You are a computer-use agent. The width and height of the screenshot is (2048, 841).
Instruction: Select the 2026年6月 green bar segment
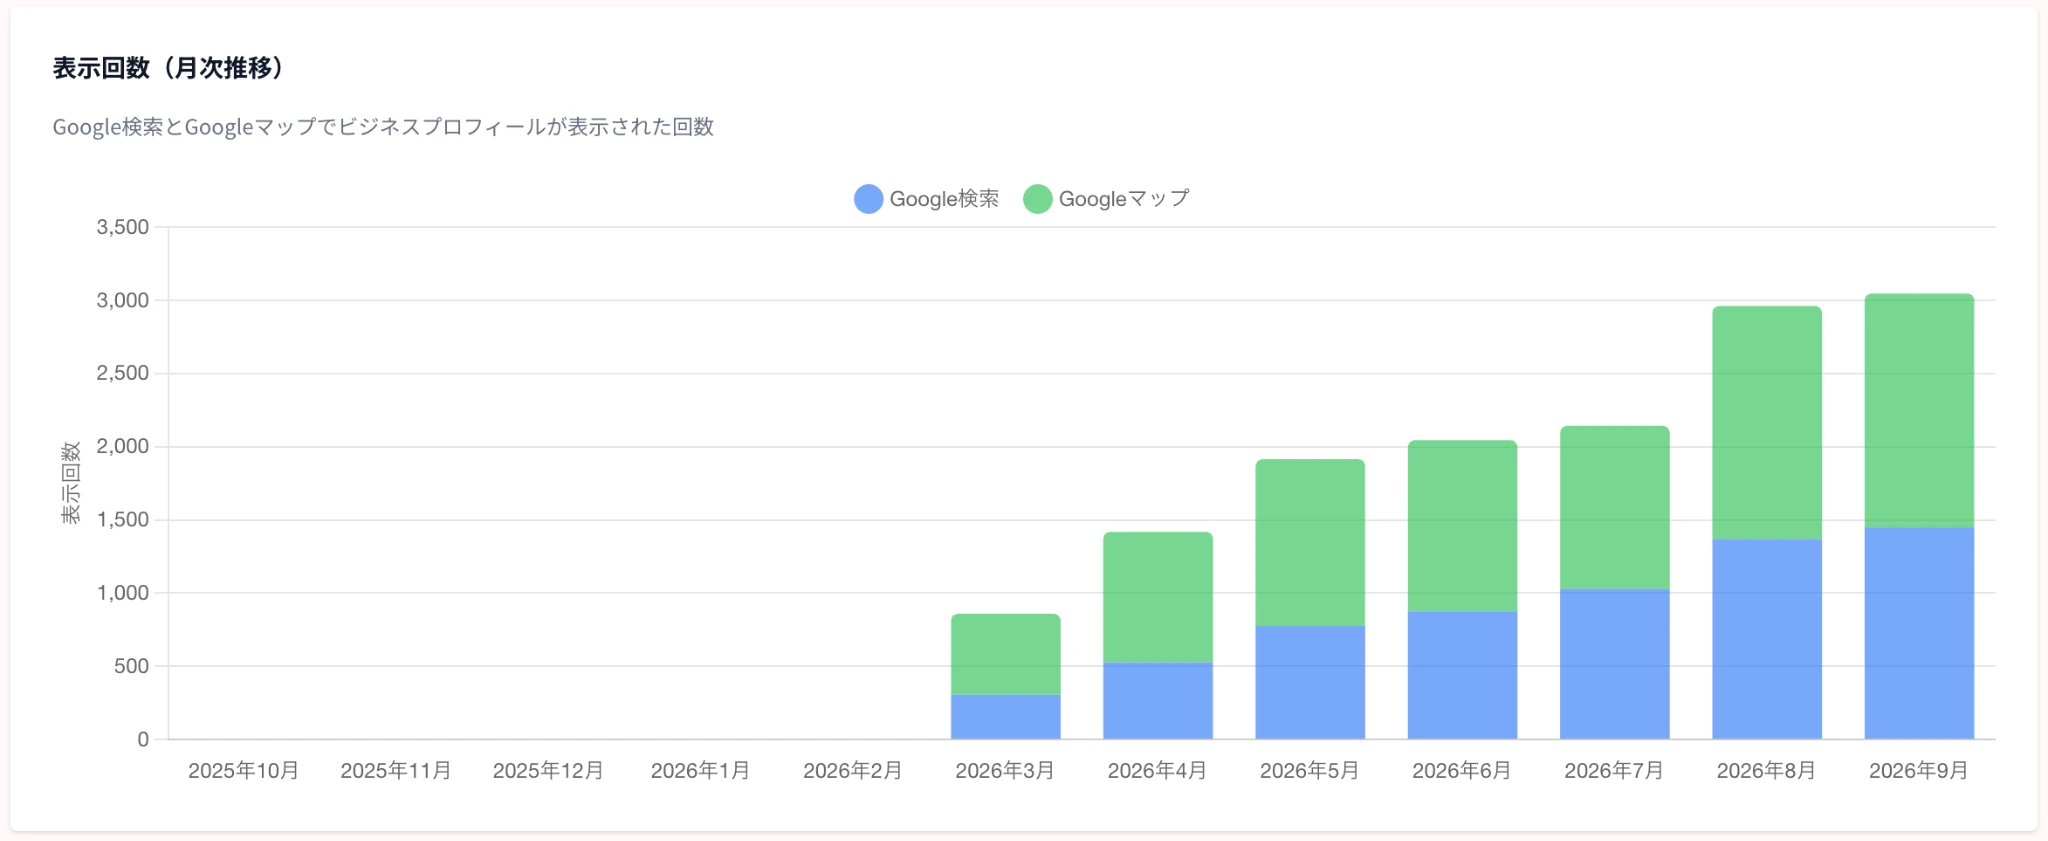click(1462, 526)
